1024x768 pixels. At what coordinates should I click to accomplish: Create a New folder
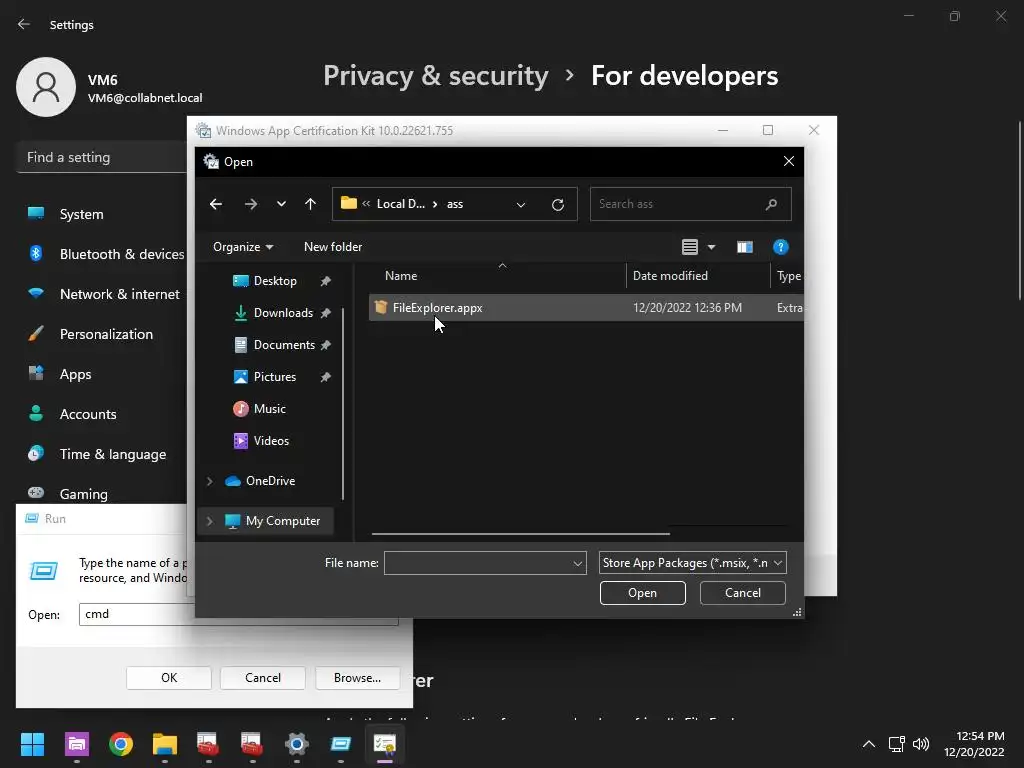coord(333,247)
